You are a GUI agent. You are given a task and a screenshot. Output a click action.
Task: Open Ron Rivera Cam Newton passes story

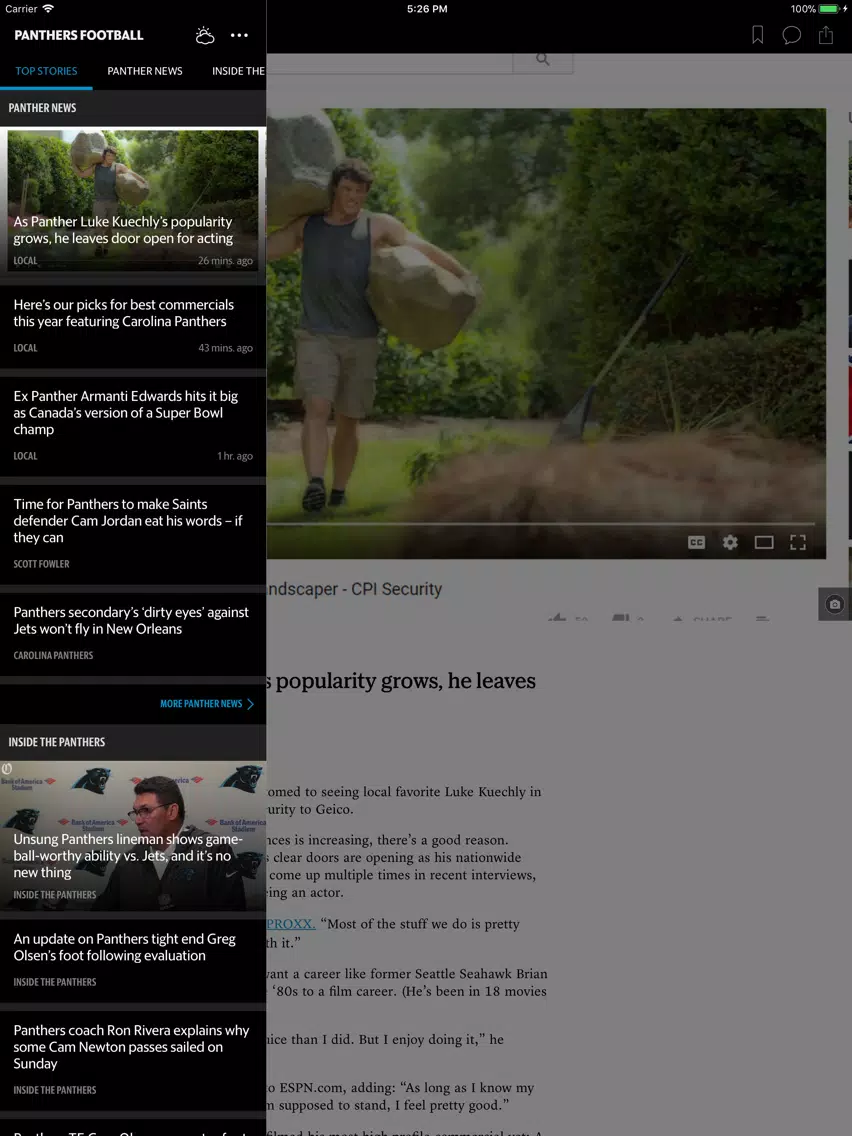point(133,1061)
